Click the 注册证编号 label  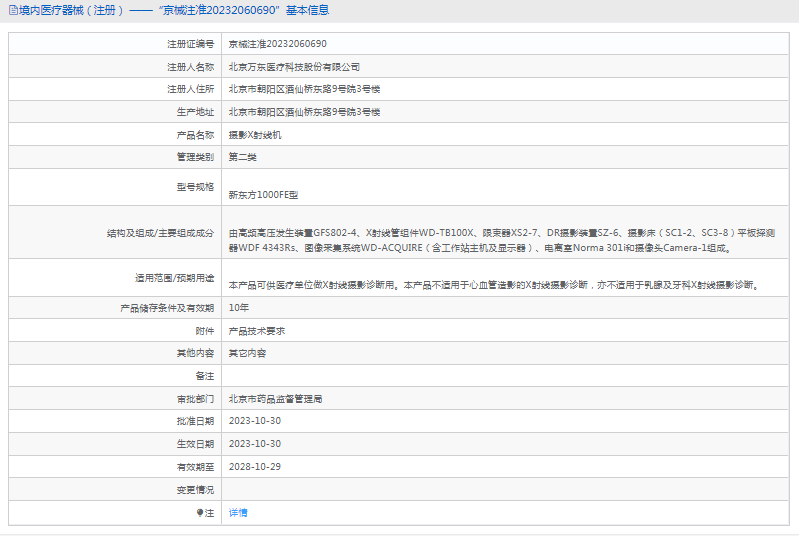pos(191,44)
